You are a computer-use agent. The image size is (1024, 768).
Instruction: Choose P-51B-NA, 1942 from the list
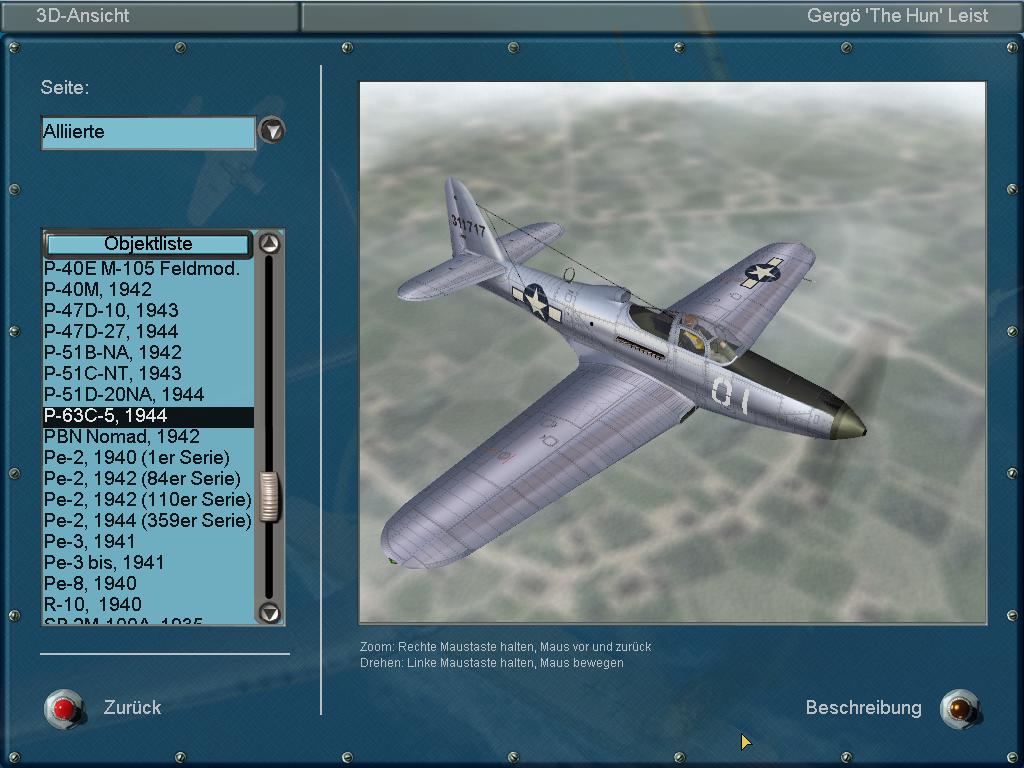coord(148,352)
